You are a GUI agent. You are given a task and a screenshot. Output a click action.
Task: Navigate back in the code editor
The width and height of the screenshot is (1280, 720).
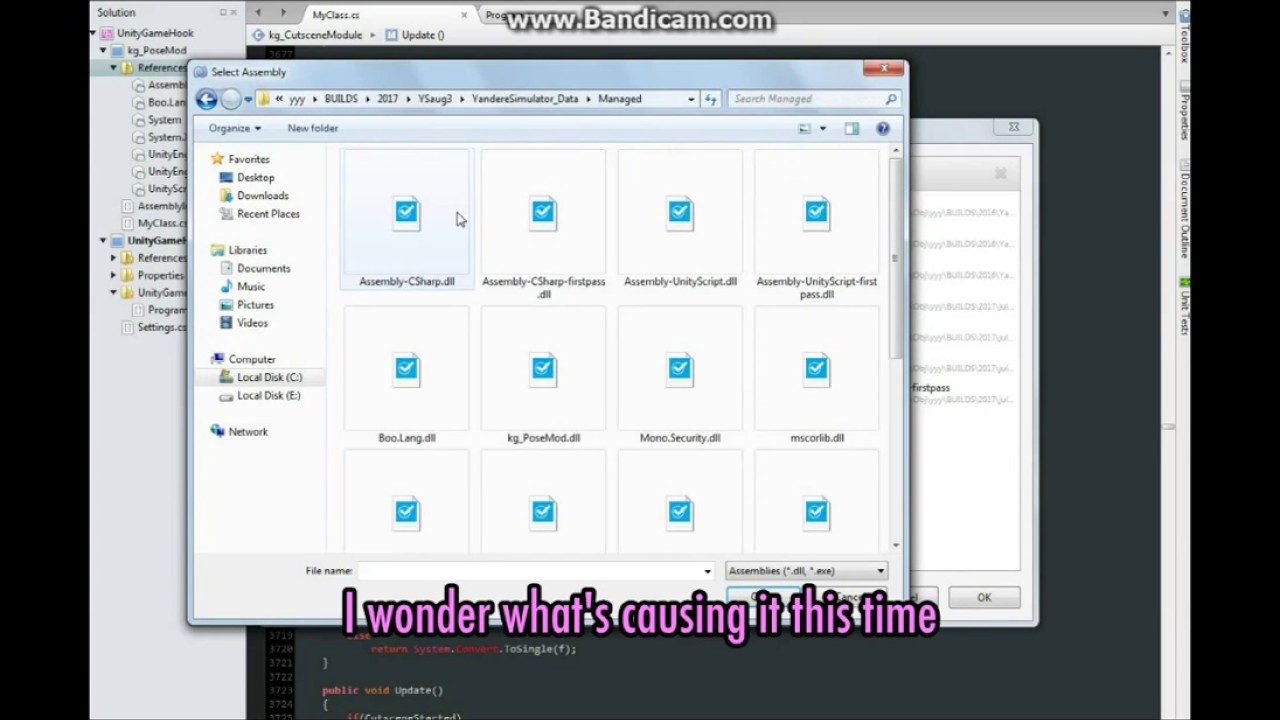[x=259, y=13]
